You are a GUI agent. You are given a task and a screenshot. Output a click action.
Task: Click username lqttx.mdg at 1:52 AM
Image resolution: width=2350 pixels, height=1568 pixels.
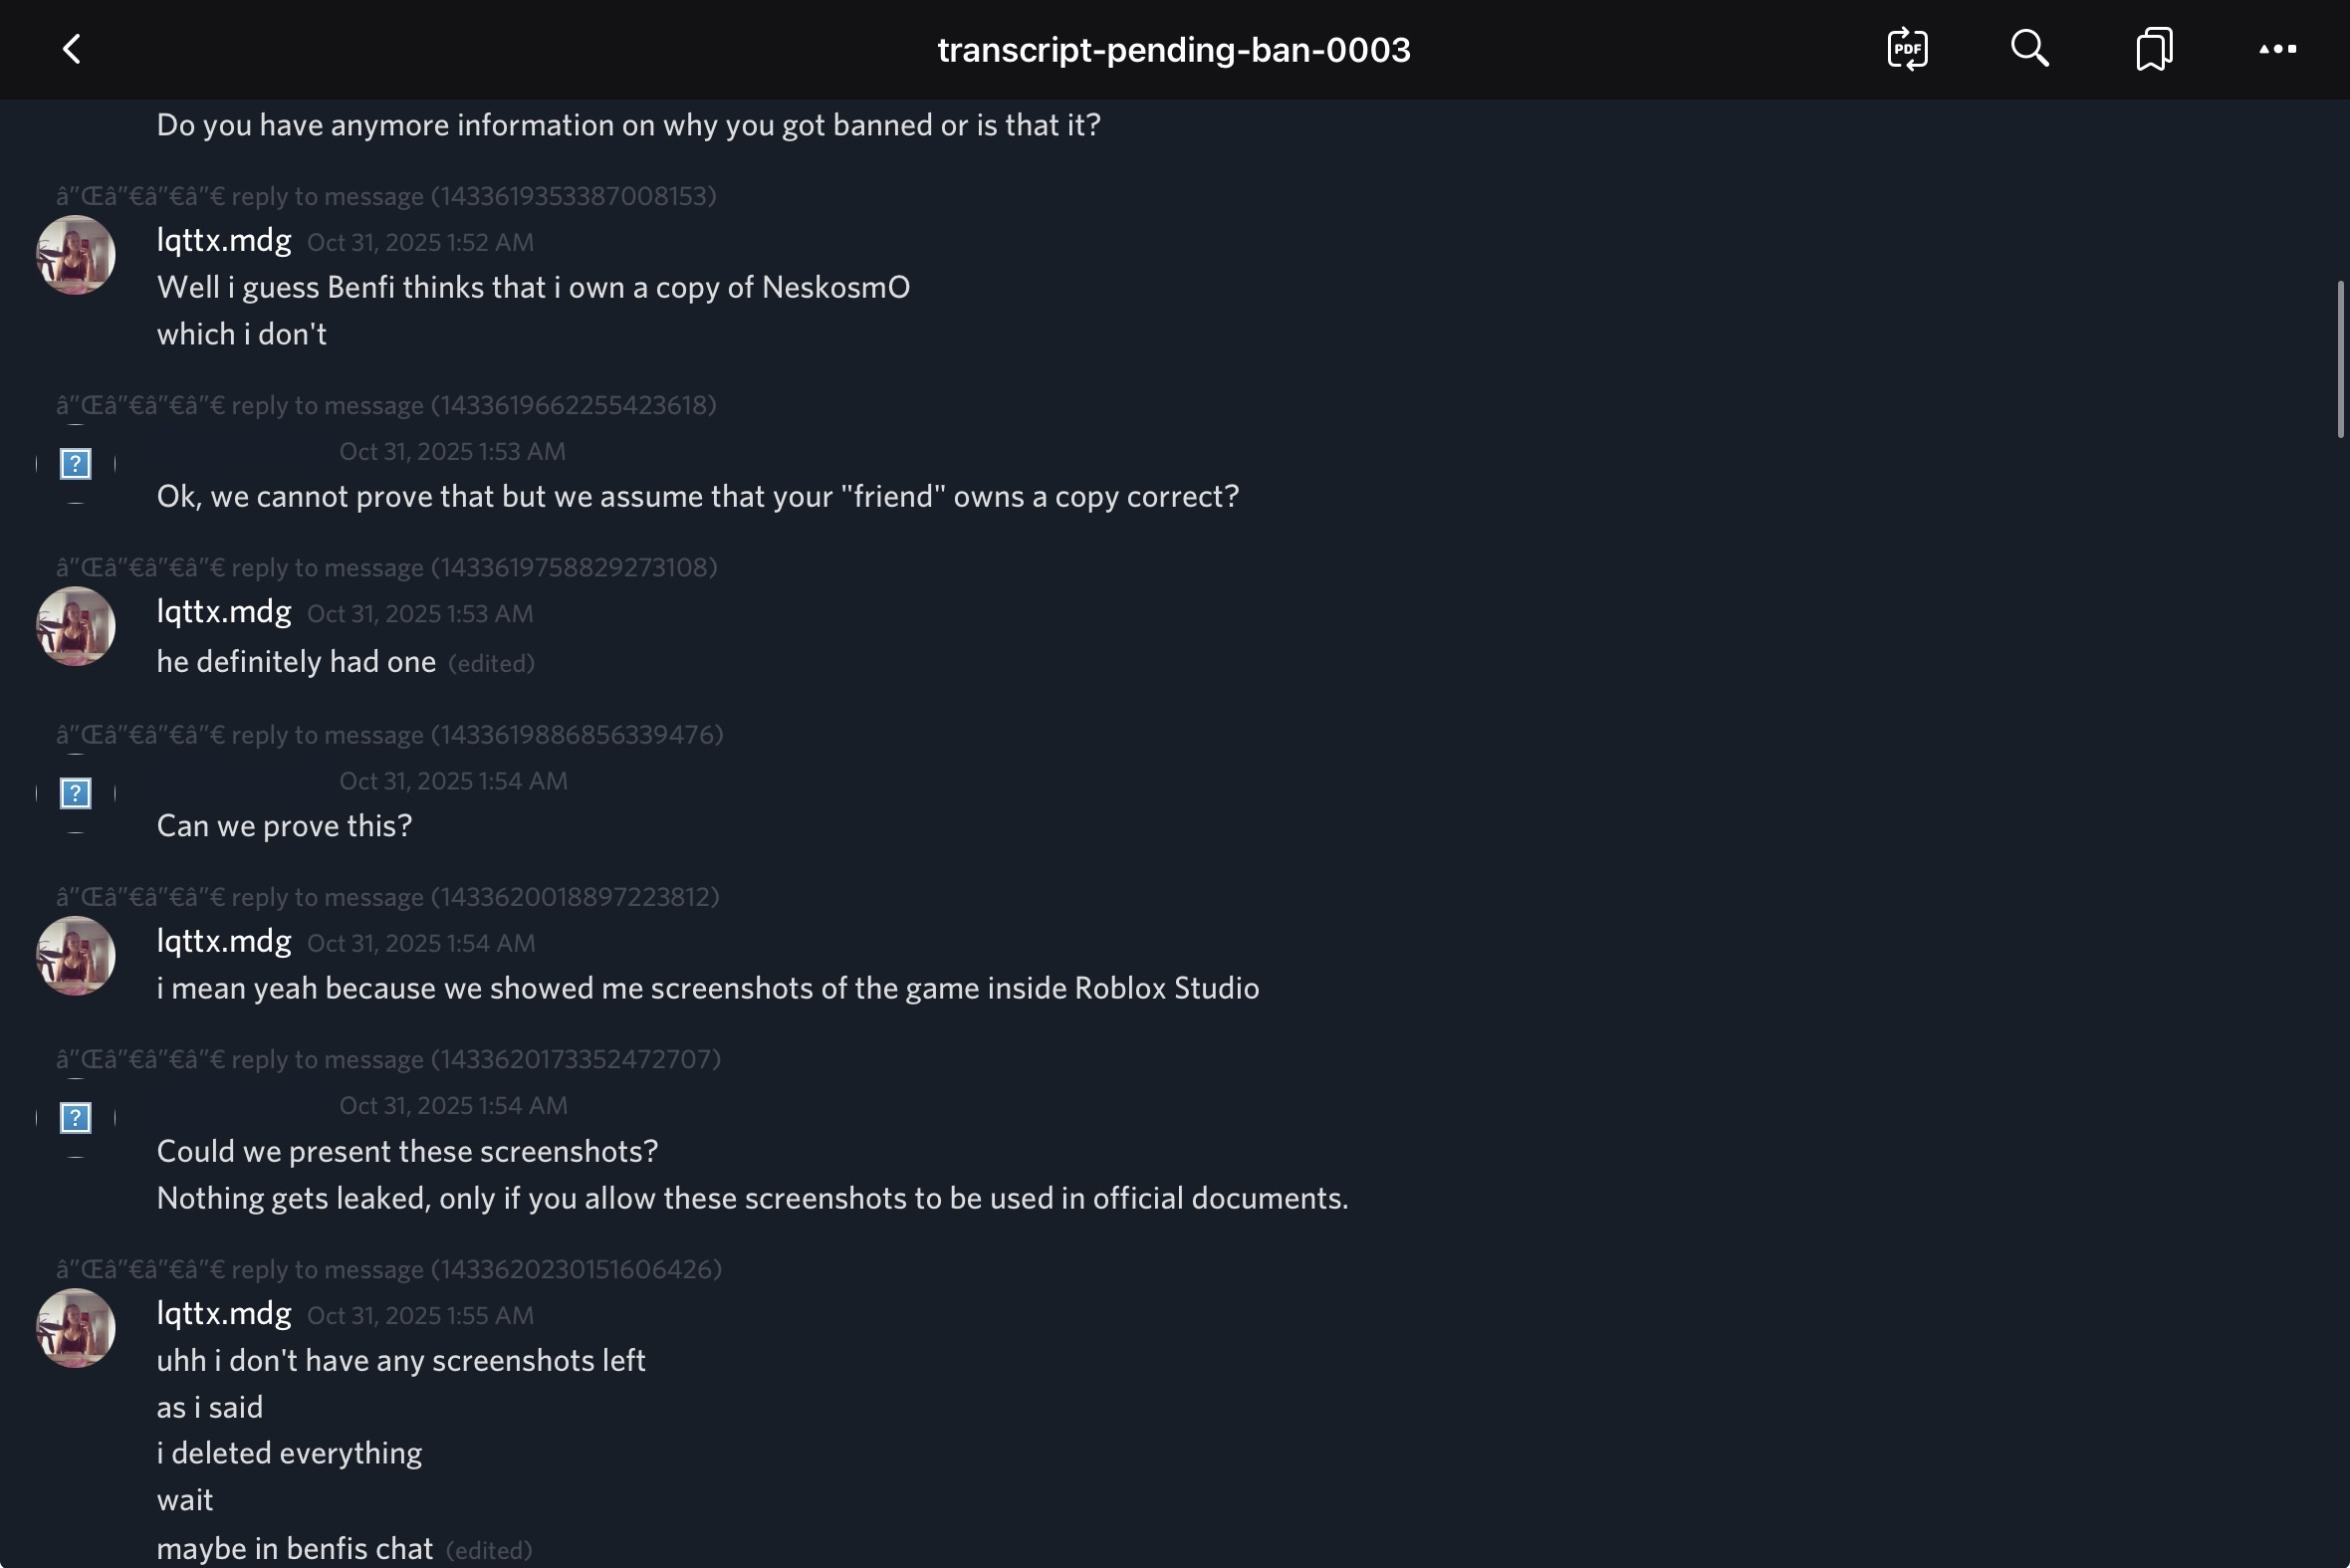click(224, 240)
